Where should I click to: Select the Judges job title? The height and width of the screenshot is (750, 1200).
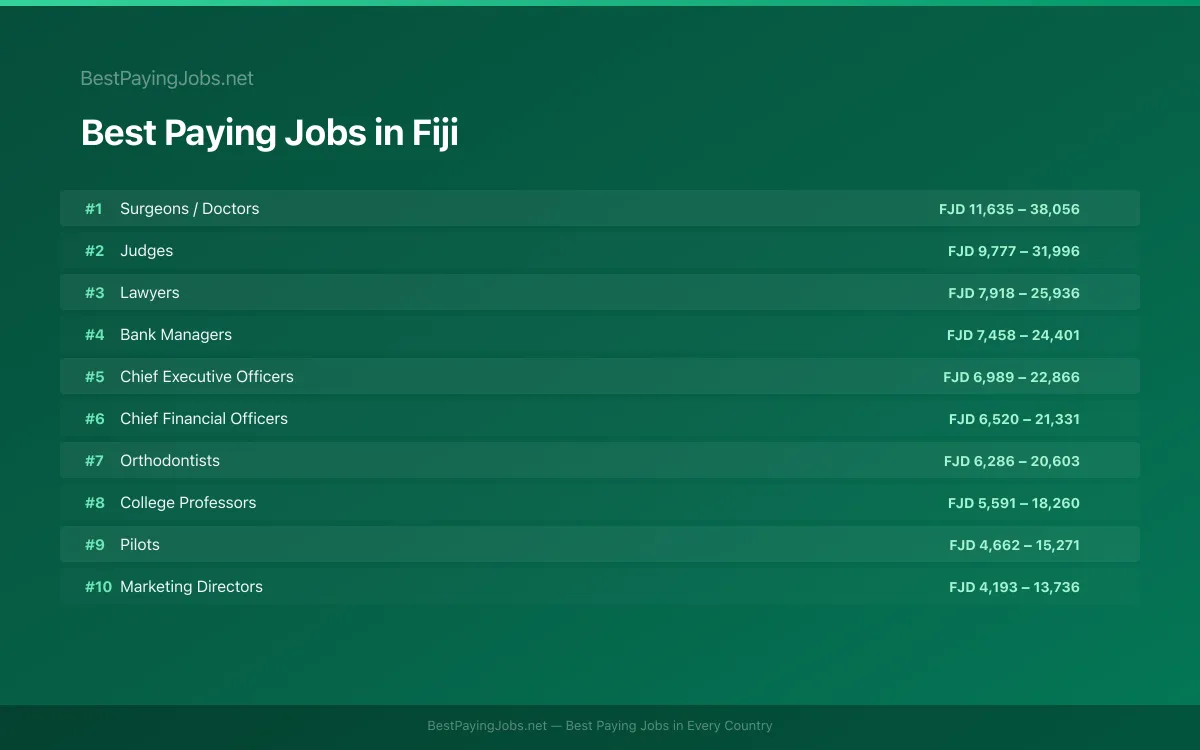point(147,251)
